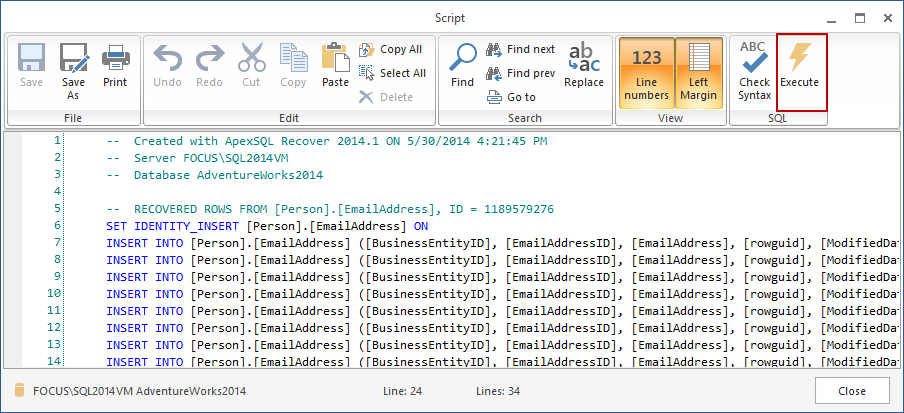Maximize the Script window
This screenshot has height=413, width=904.
[x=860, y=18]
